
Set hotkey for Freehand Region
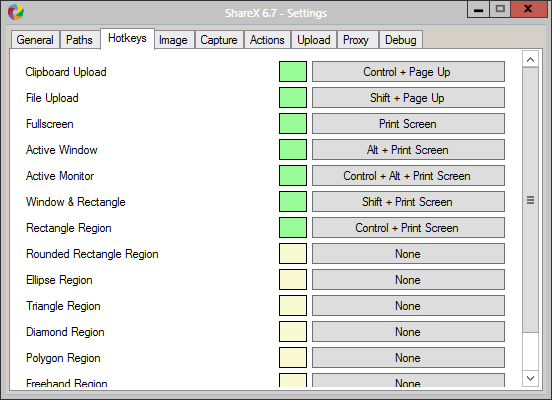(x=408, y=381)
